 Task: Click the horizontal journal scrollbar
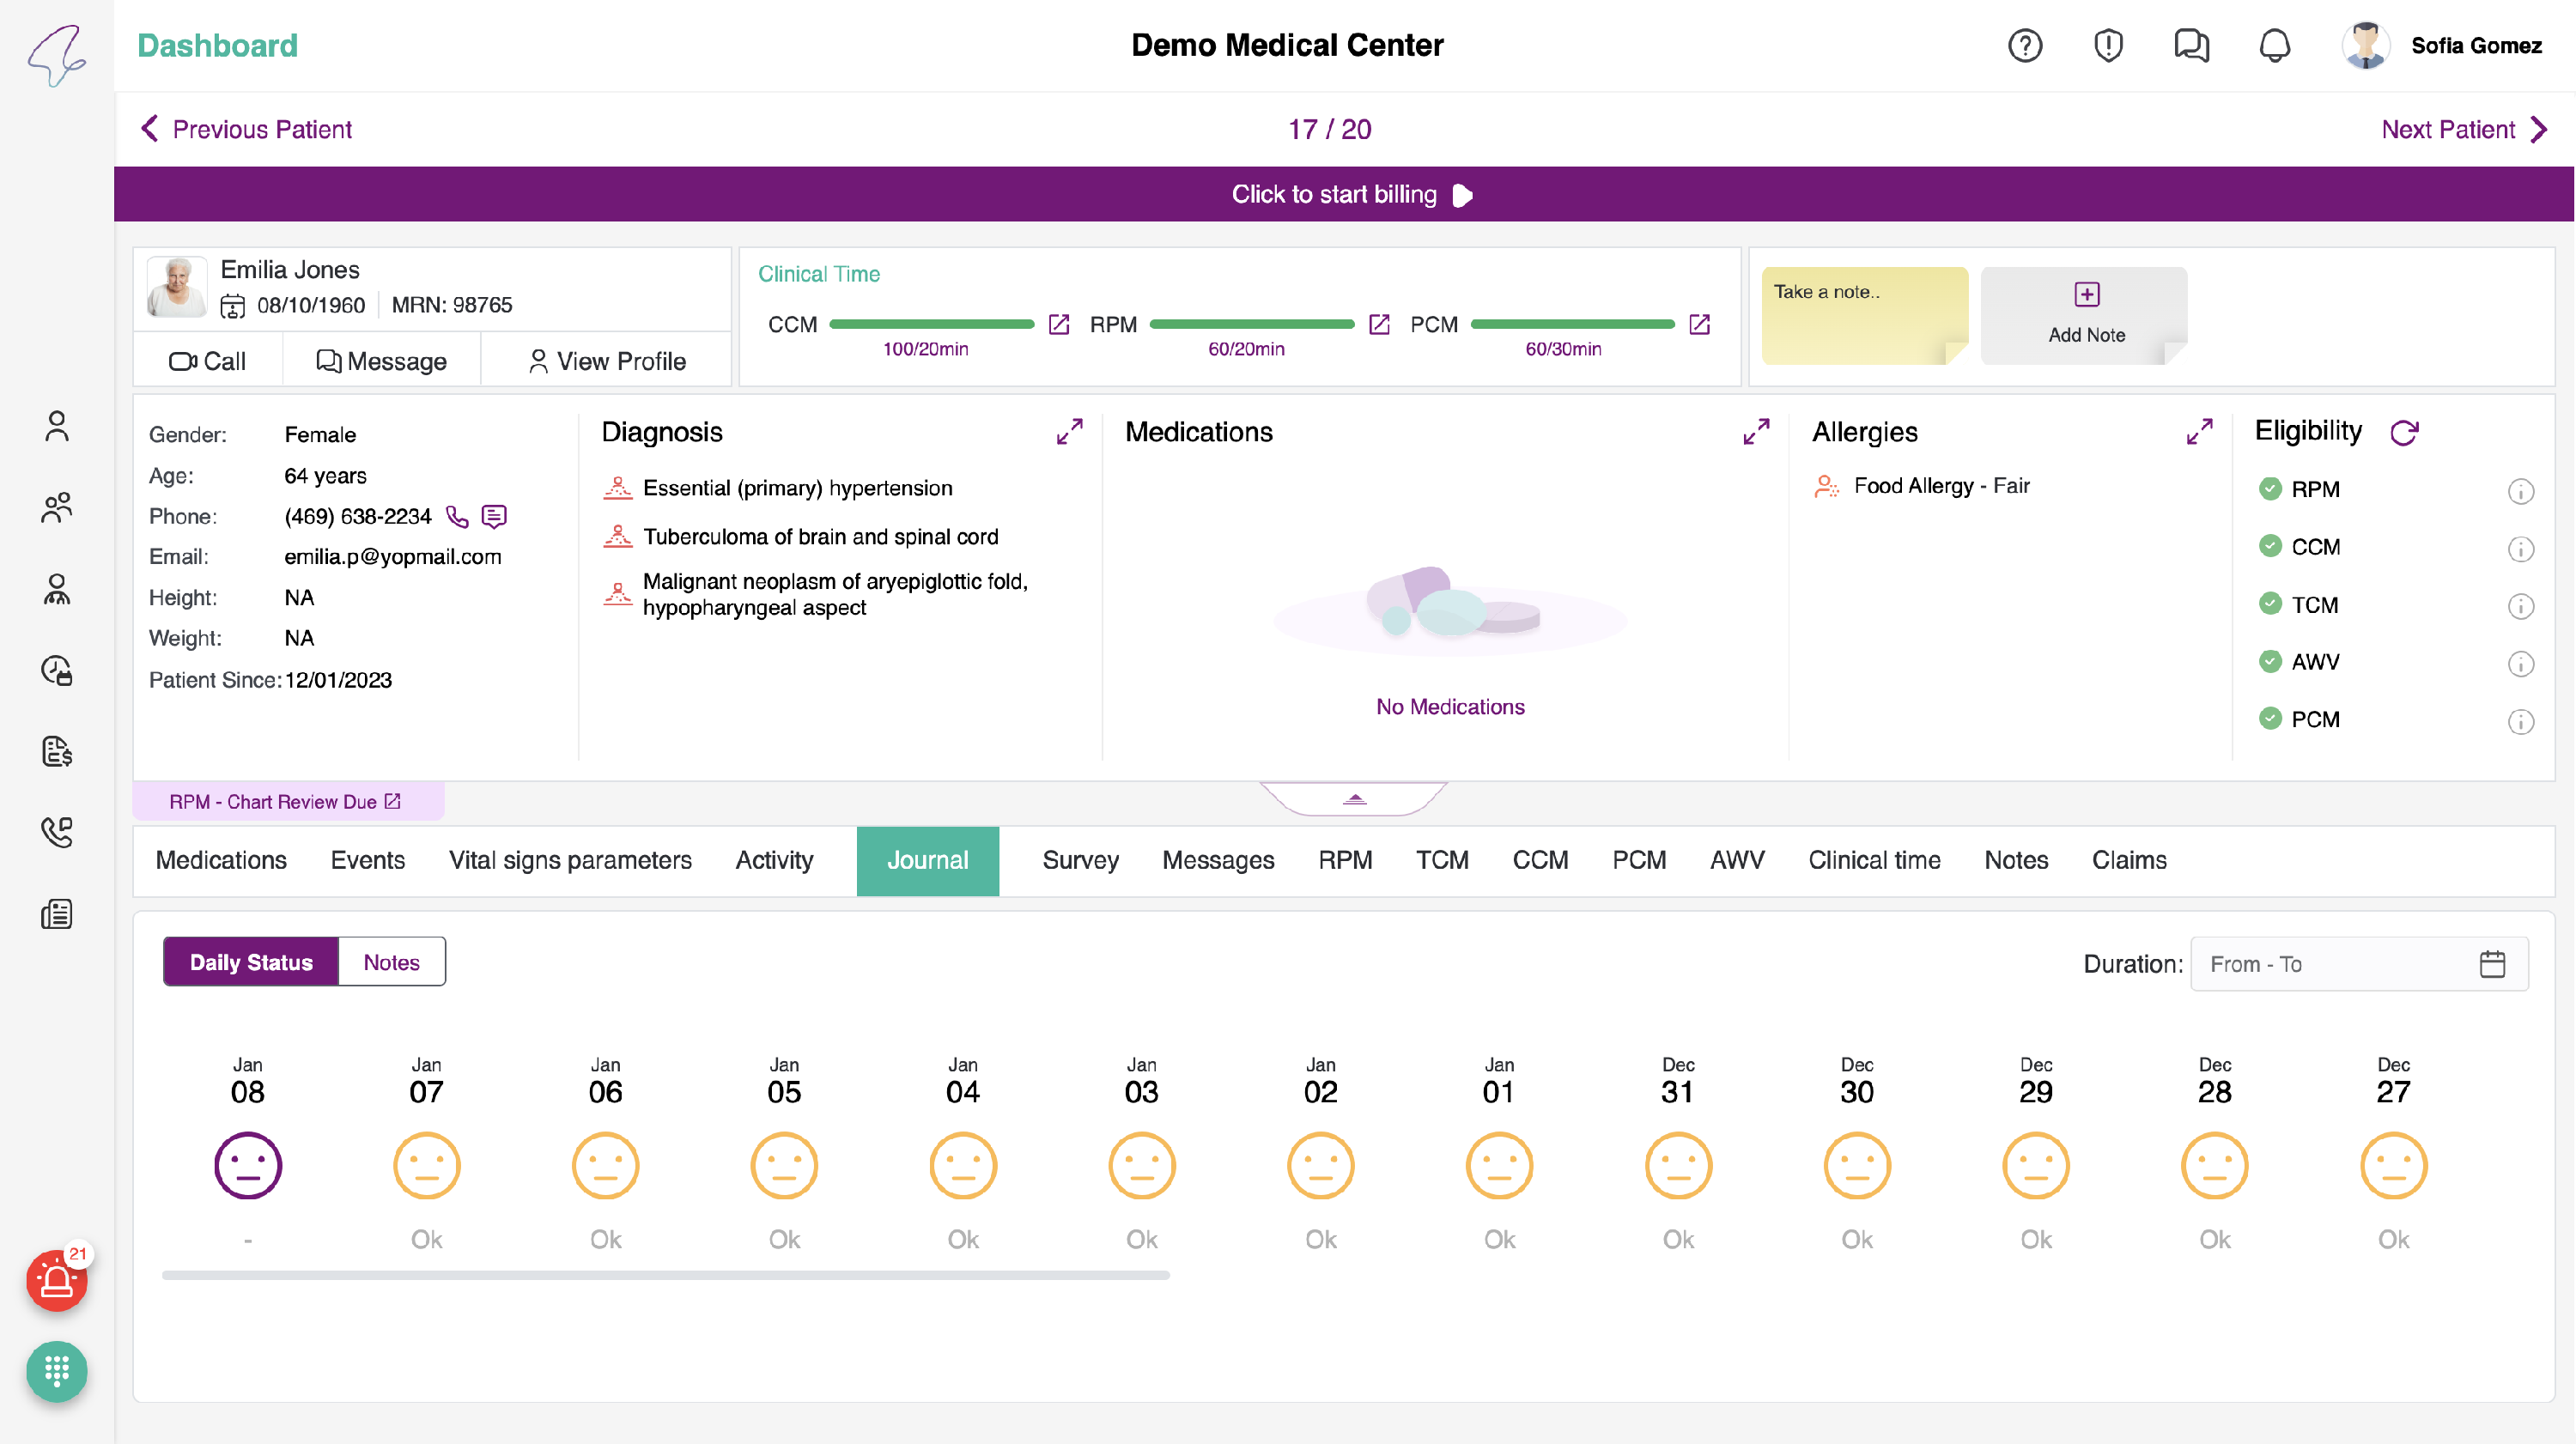point(665,1275)
